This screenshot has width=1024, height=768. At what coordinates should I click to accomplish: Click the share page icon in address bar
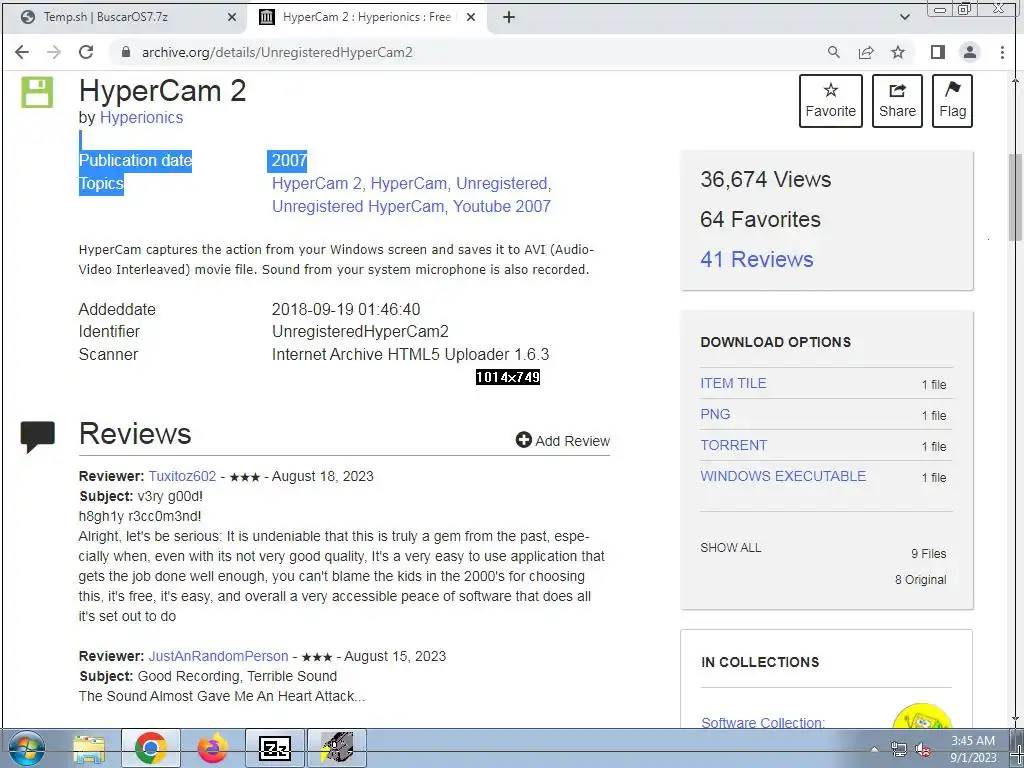[x=866, y=52]
